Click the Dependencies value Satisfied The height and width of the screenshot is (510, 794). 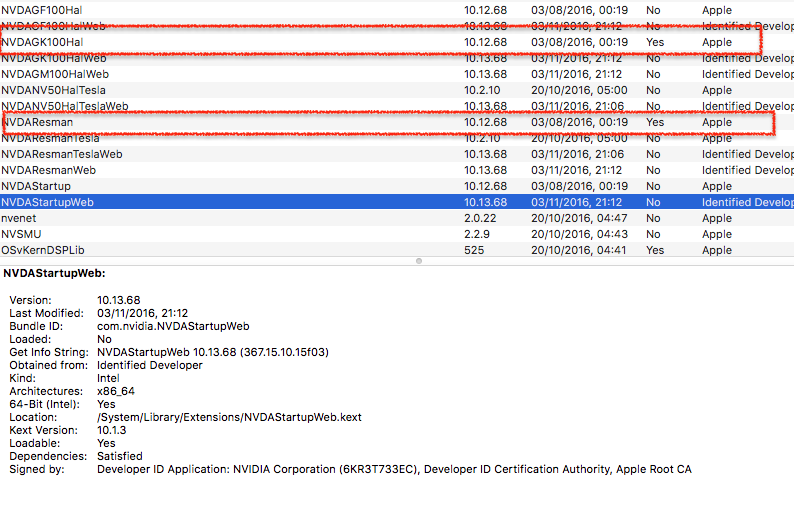click(120, 456)
